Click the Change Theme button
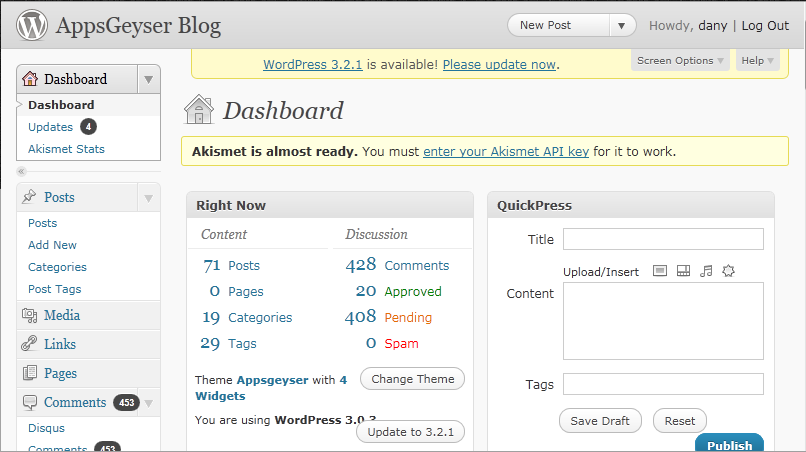The image size is (806, 452). [x=412, y=379]
